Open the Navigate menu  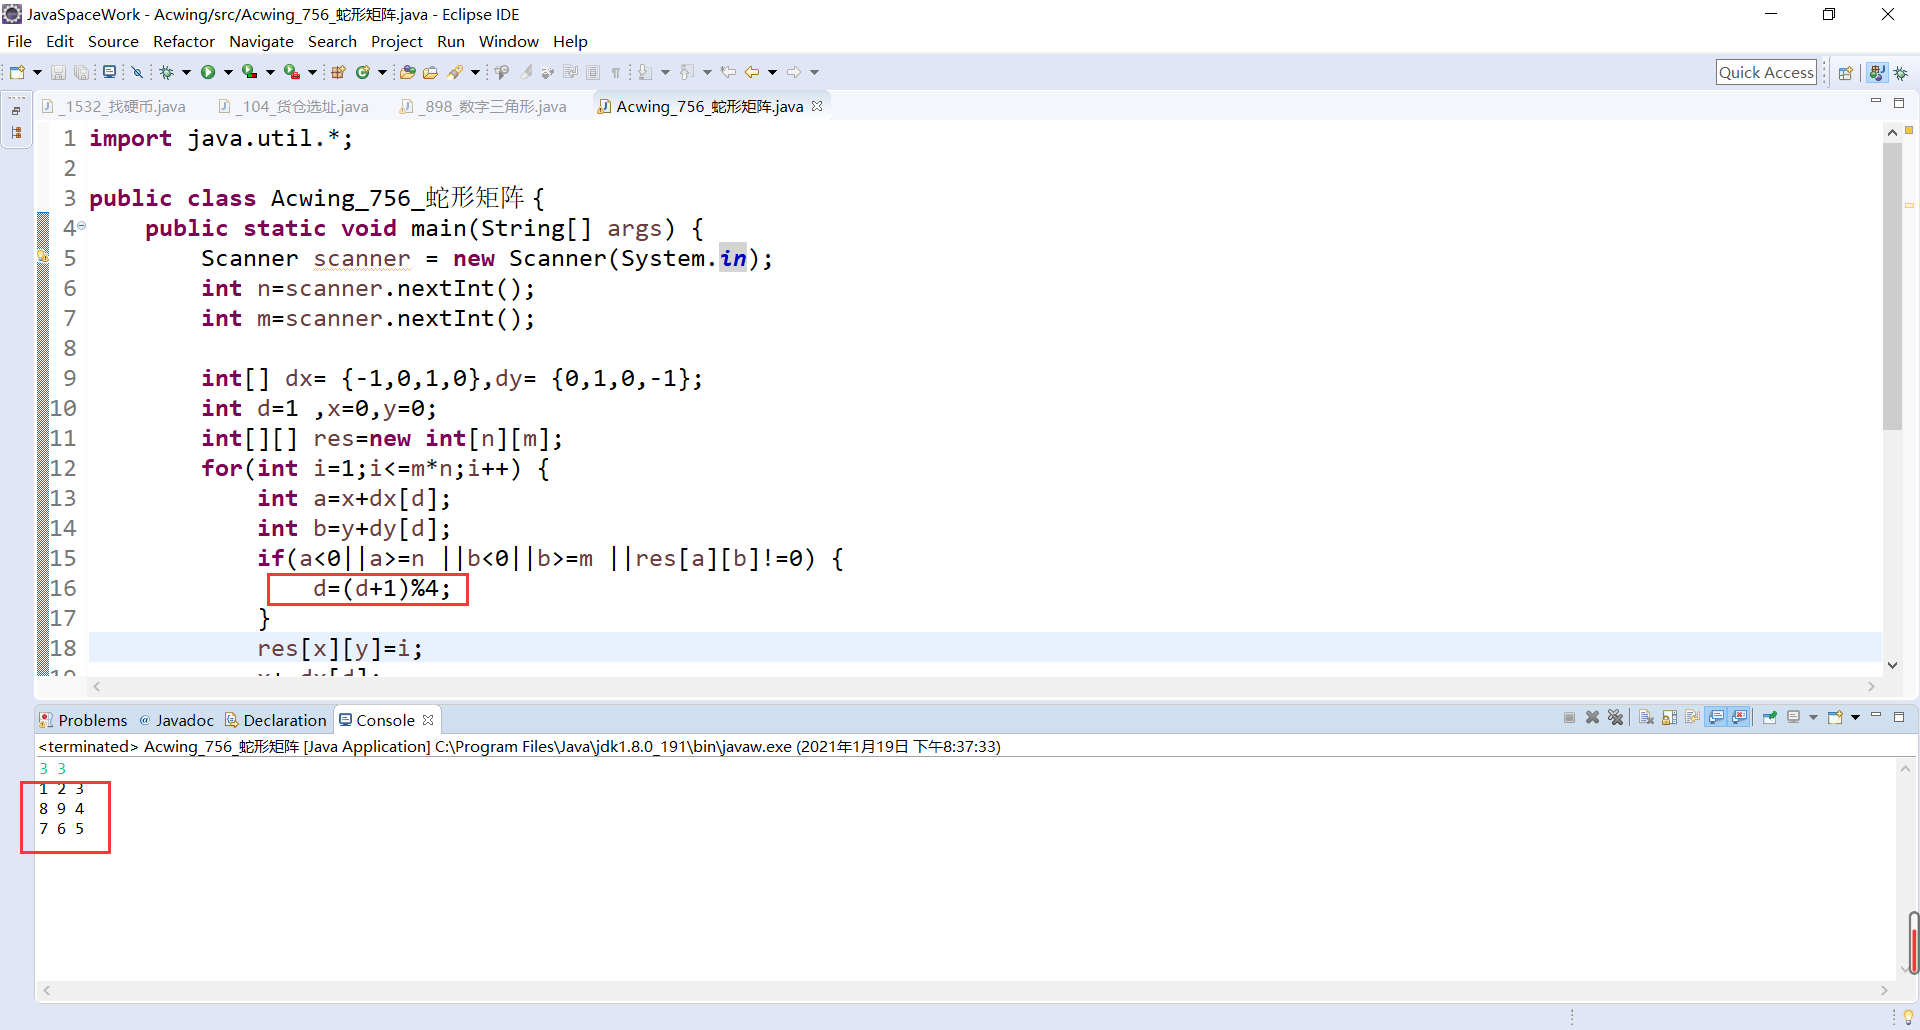coord(261,41)
